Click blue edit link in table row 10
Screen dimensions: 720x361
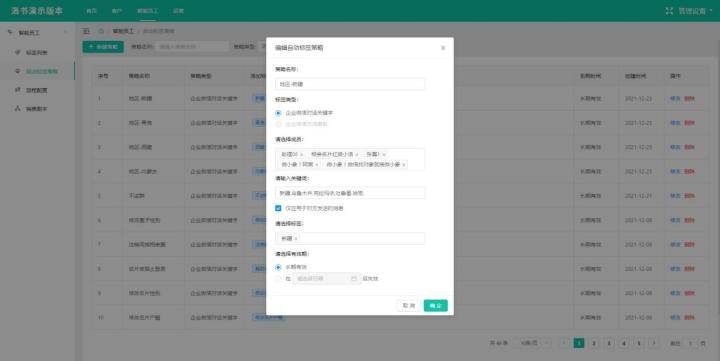coord(675,317)
